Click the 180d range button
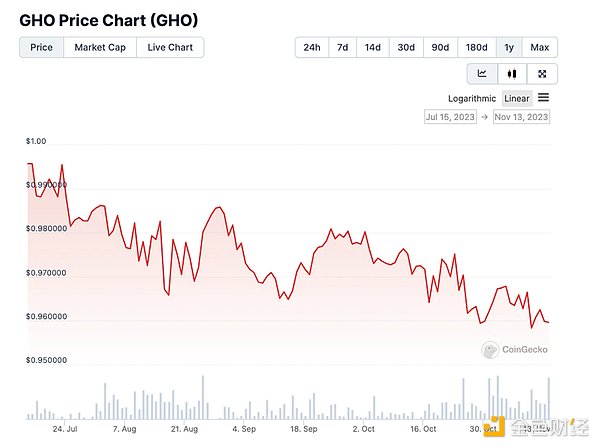600x448 pixels. 476,47
